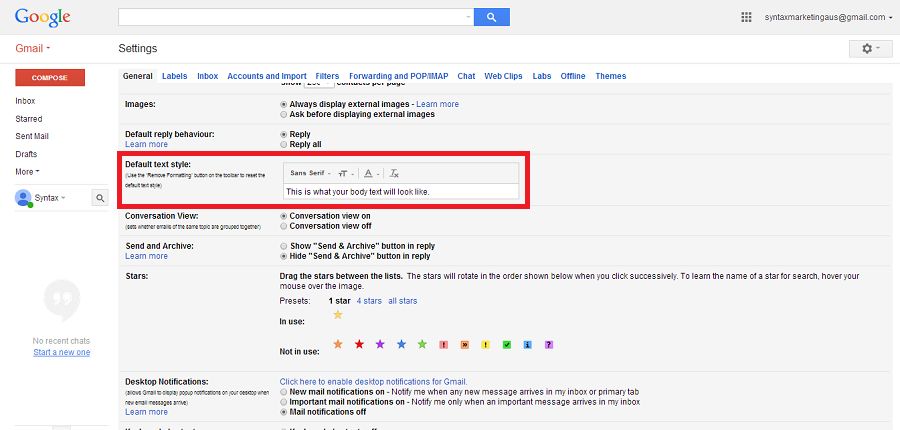Click the blue search magnifier button
The width and height of the screenshot is (900, 430).
(x=491, y=17)
